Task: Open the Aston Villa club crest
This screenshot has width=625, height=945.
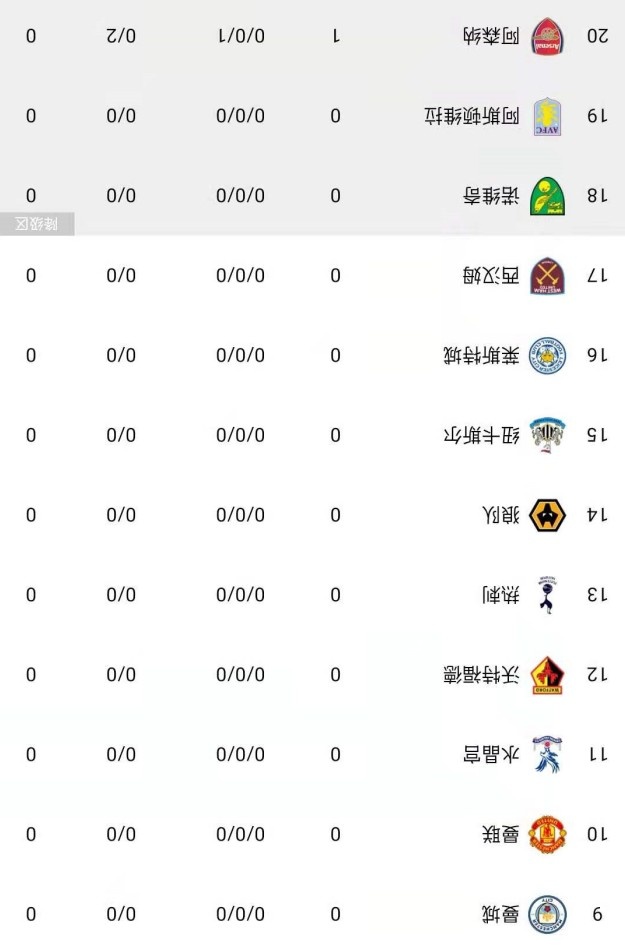Action: (547, 116)
